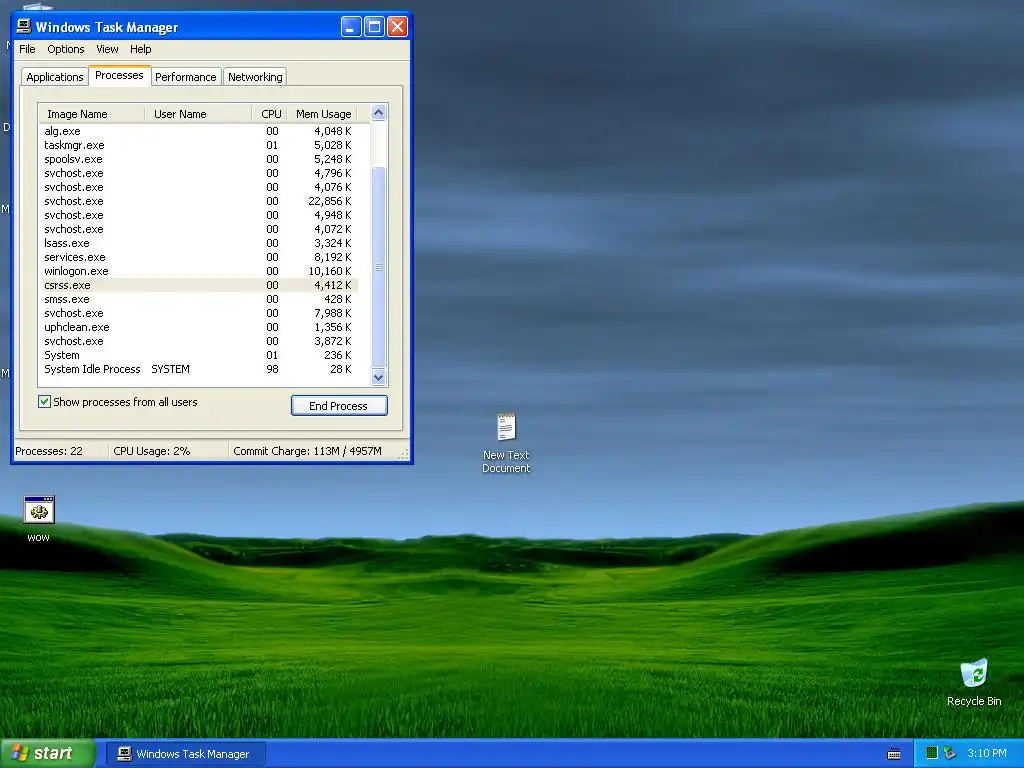Click CPU Usage: 2% status entry
1024x768 pixels.
(x=152, y=451)
